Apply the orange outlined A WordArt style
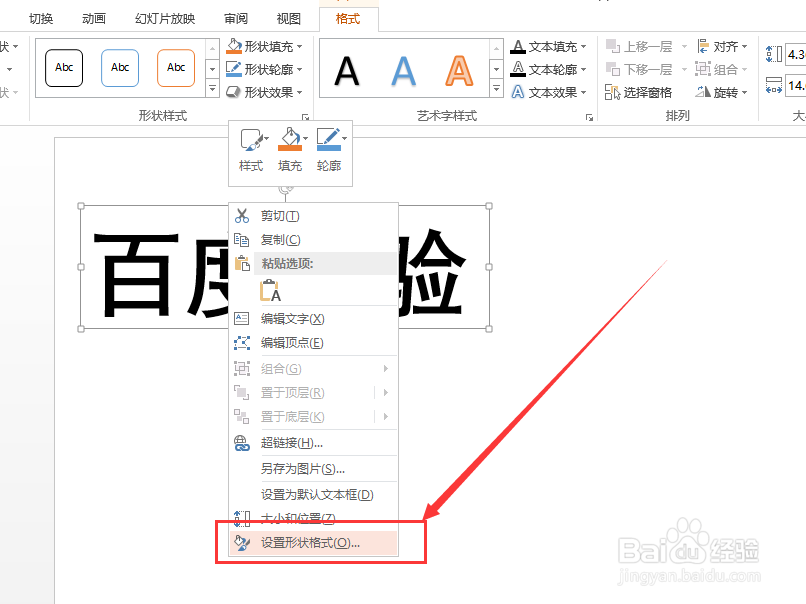This screenshot has height=604, width=806. click(x=459, y=71)
